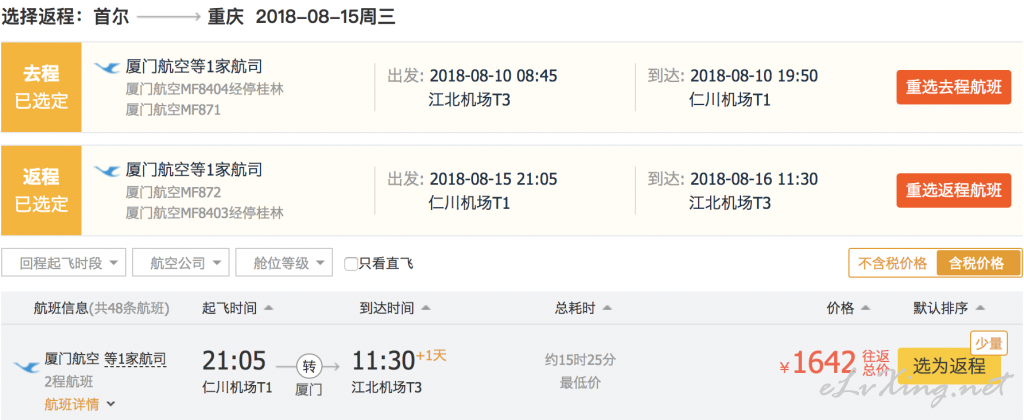The image size is (1024, 420).
Task: Click the 等1家航司 dotted link
Action: [135, 359]
